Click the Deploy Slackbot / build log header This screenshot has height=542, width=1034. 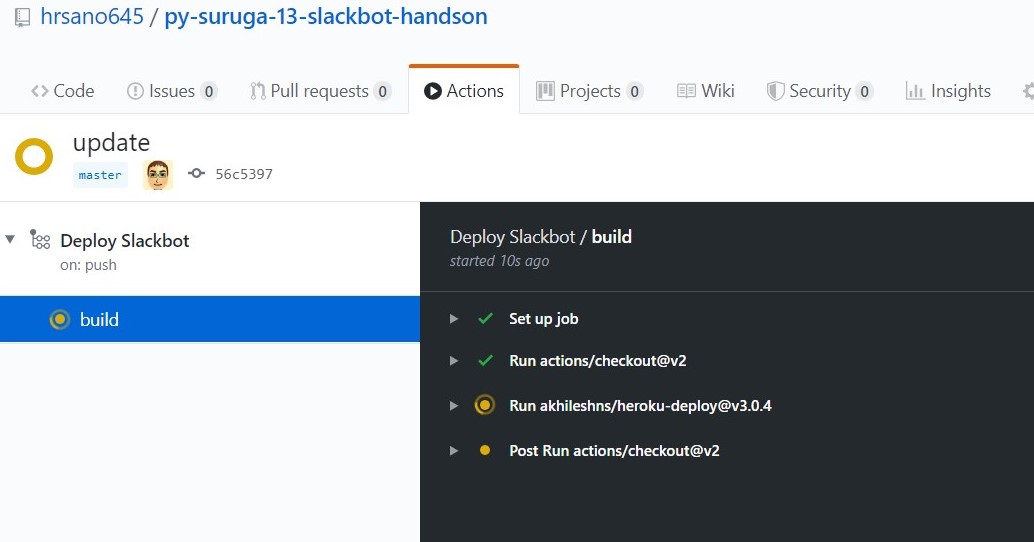[541, 237]
